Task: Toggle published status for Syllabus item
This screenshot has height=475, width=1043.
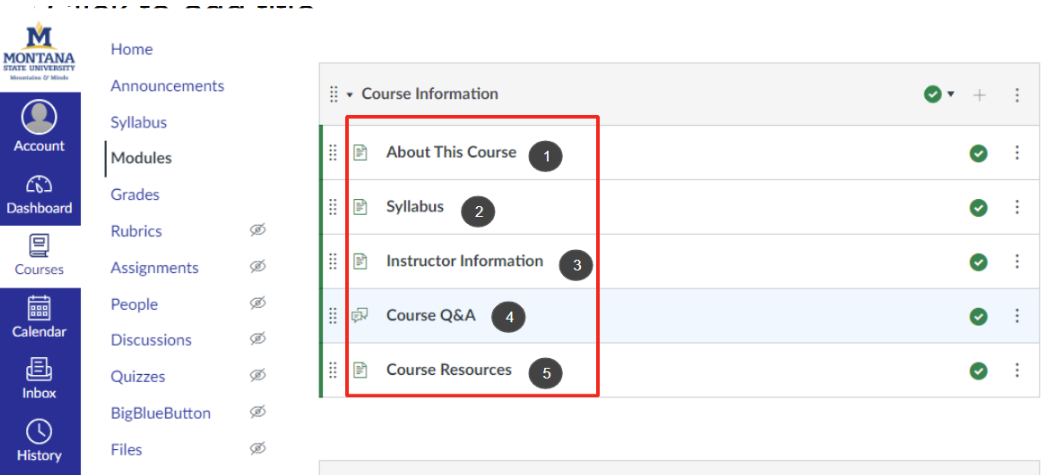Action: (x=978, y=207)
